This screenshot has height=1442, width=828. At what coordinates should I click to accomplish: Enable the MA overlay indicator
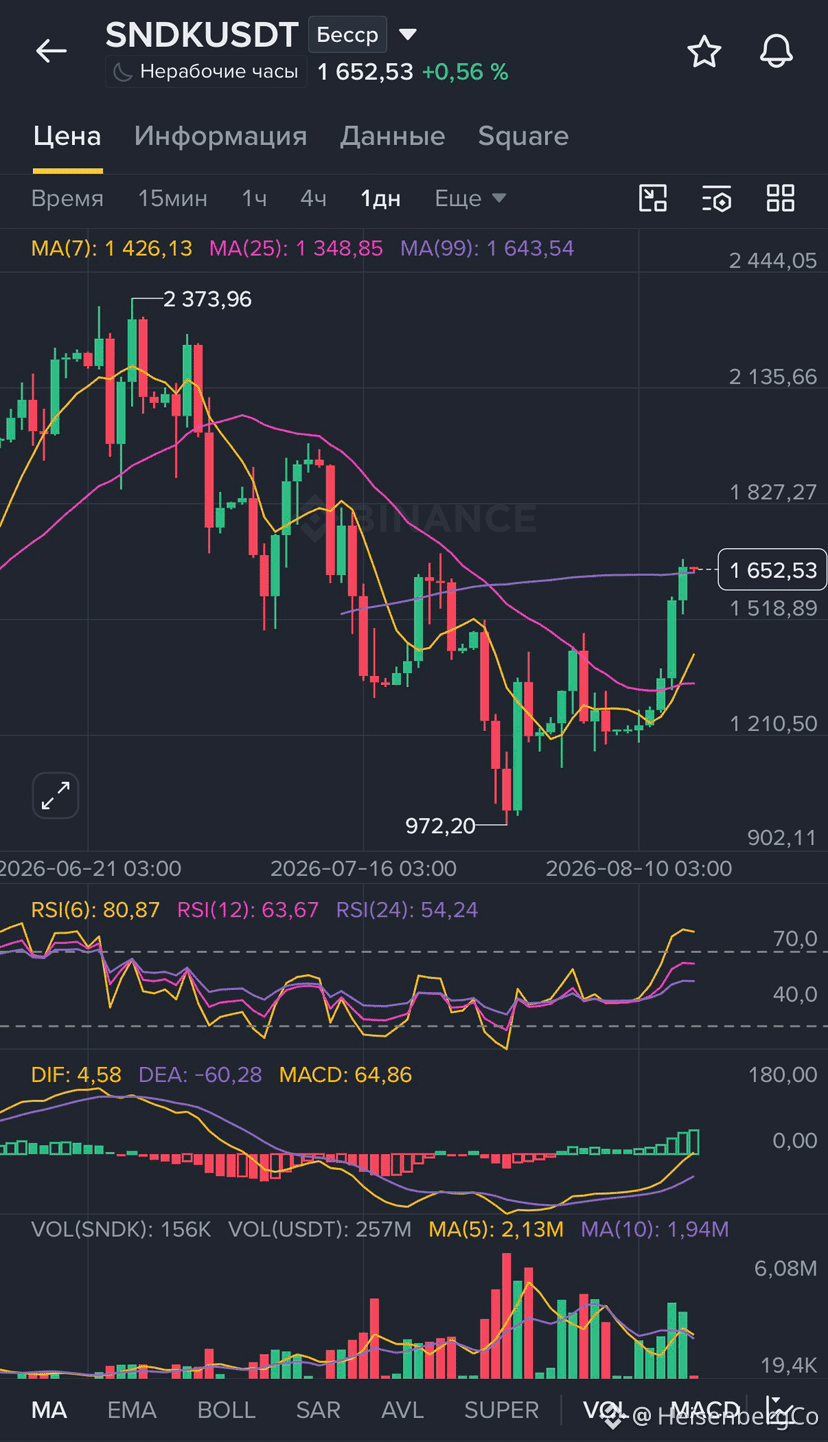click(49, 1410)
